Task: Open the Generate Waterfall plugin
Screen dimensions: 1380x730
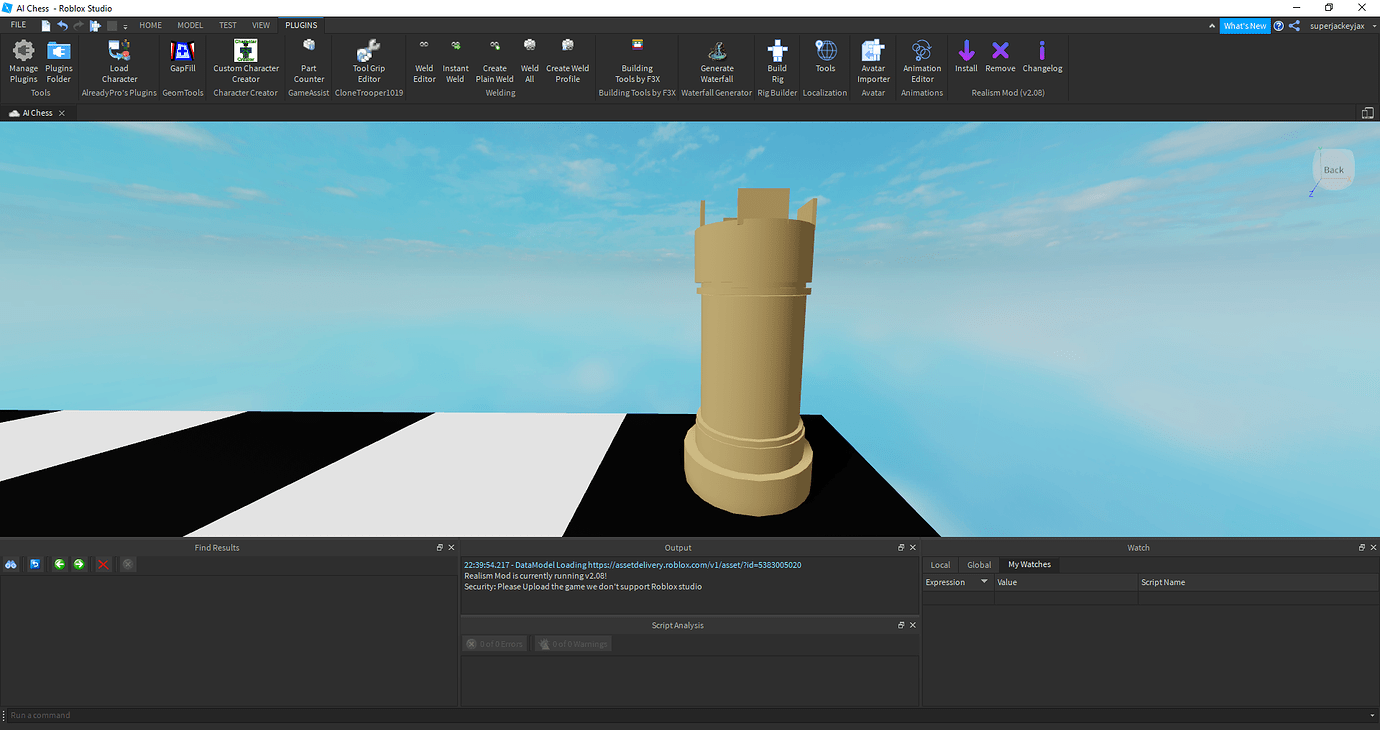Action: coord(716,62)
